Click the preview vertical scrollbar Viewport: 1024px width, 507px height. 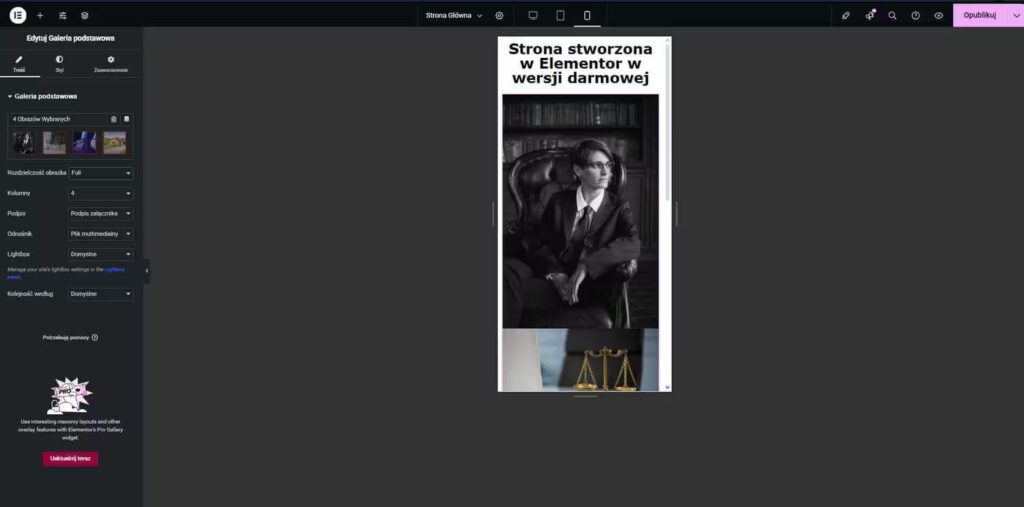click(x=667, y=122)
